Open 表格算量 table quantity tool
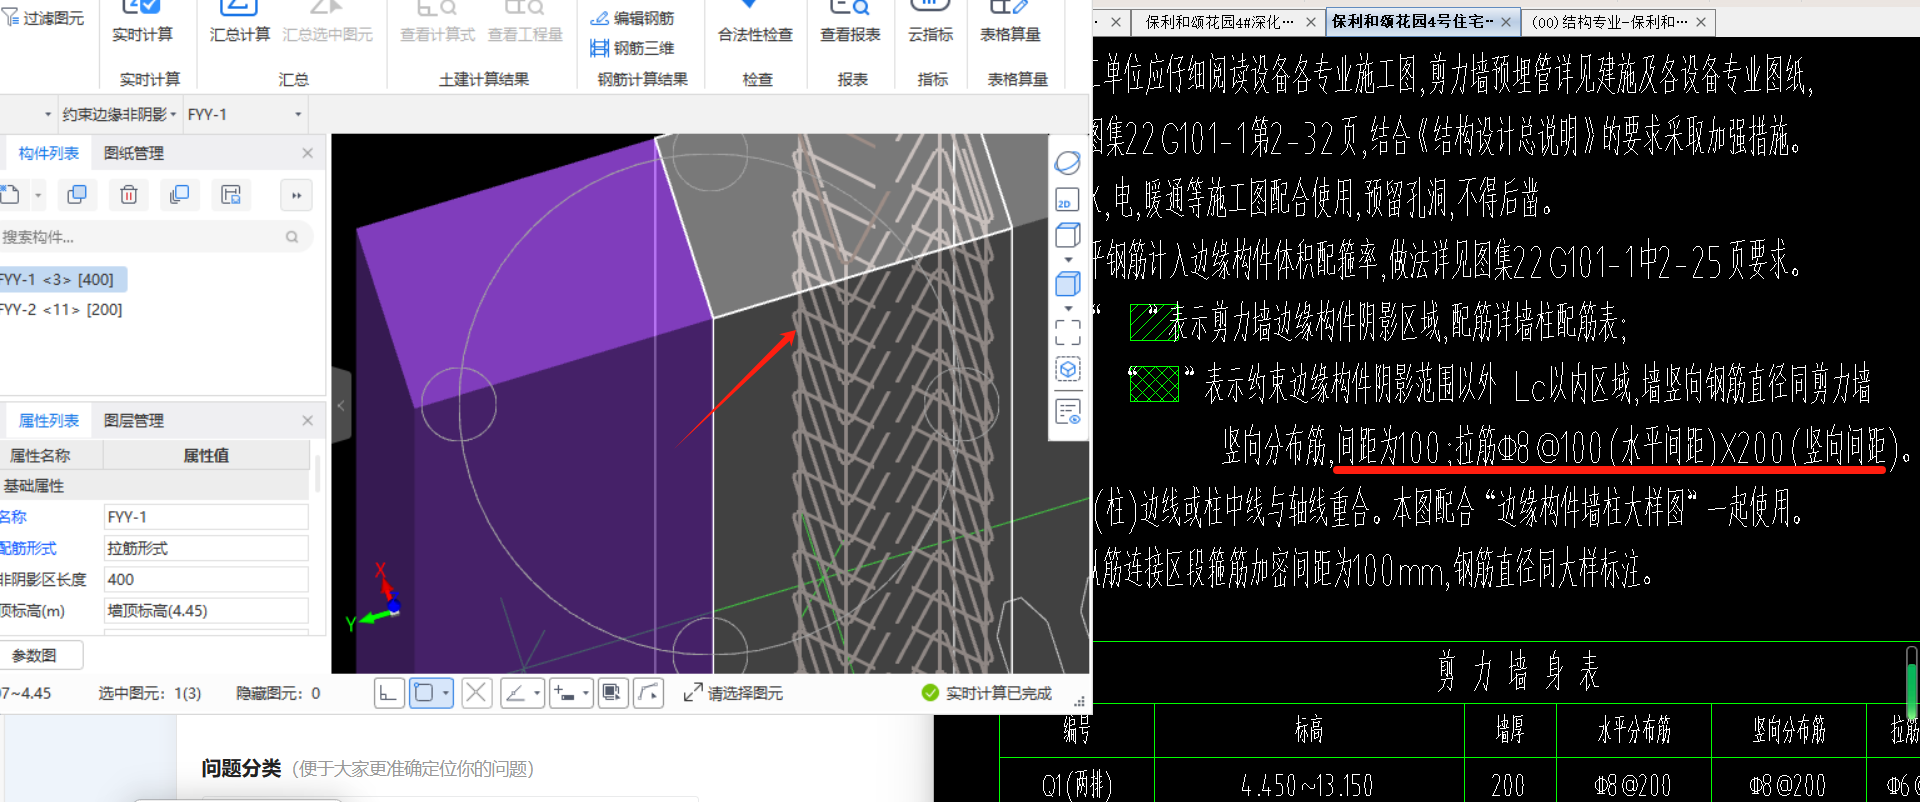 click(1010, 22)
